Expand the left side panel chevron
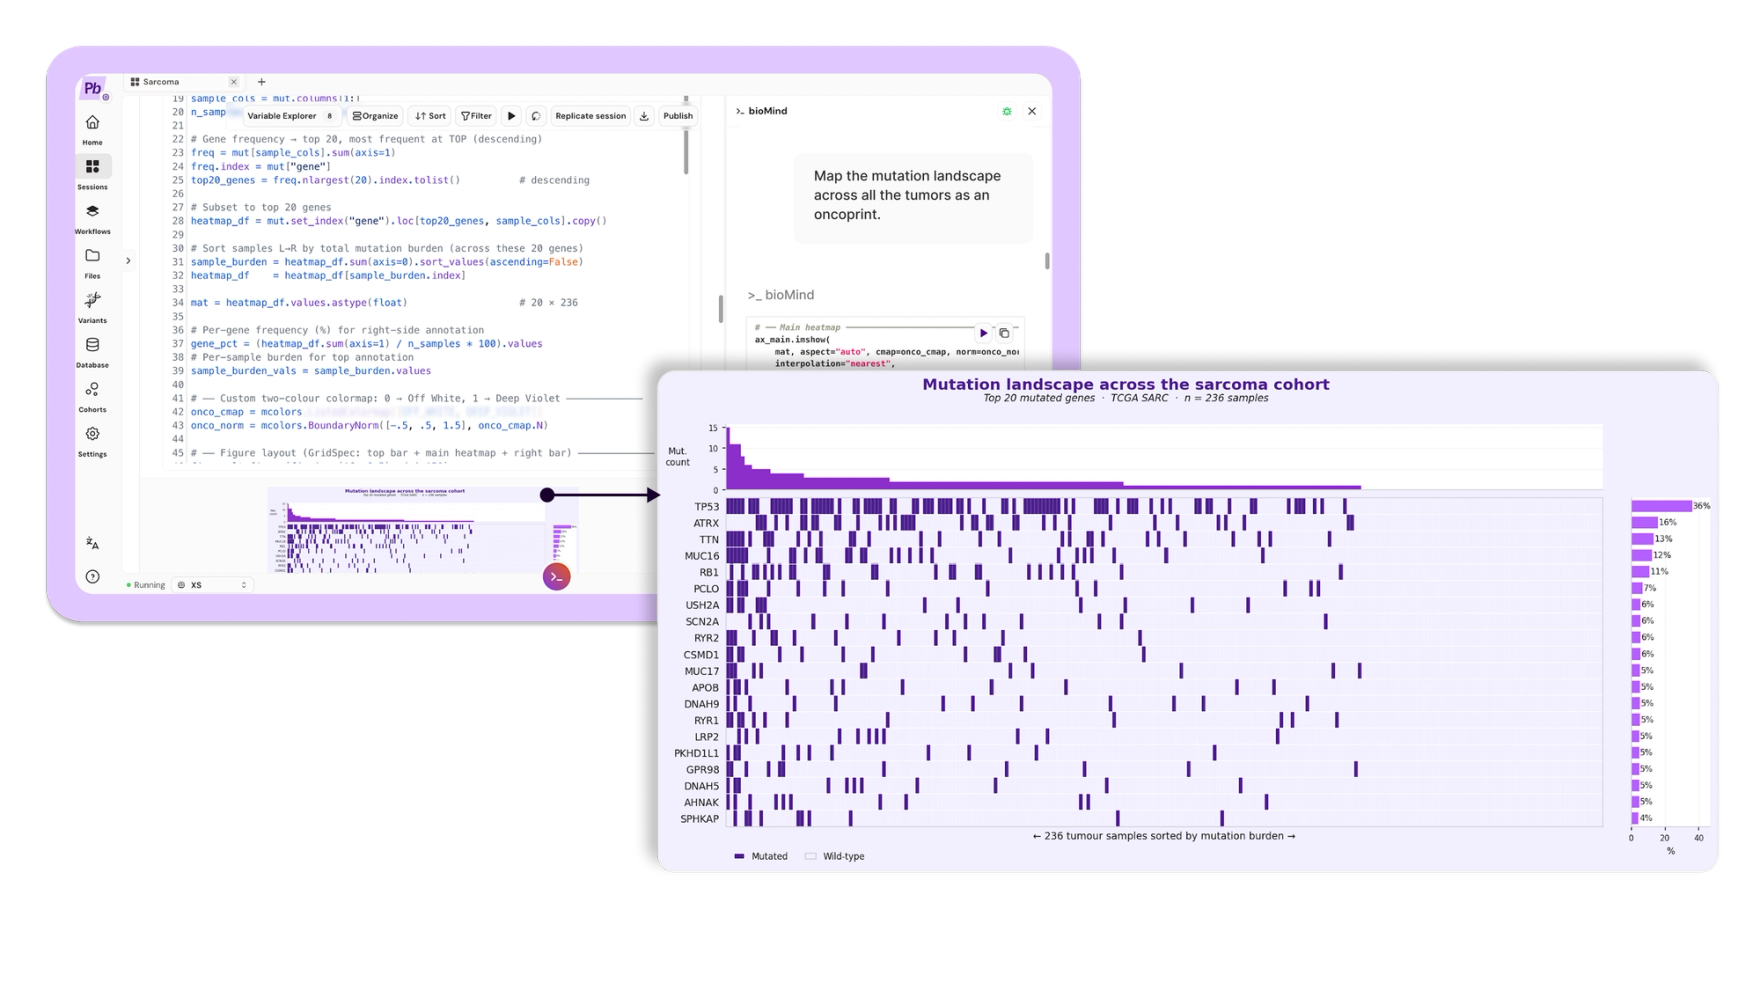Screen dimensions: 1760x990 (x=128, y=261)
